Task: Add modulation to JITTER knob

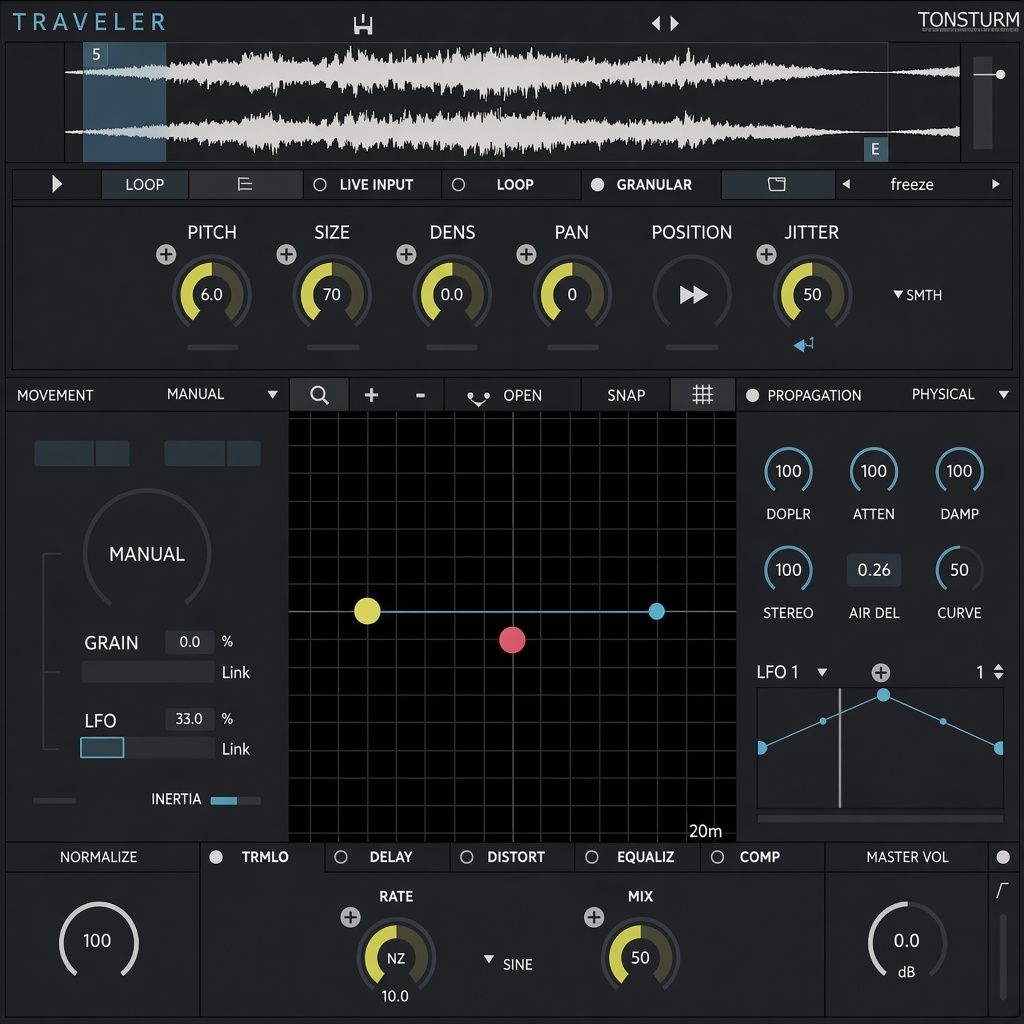Action: click(x=766, y=254)
